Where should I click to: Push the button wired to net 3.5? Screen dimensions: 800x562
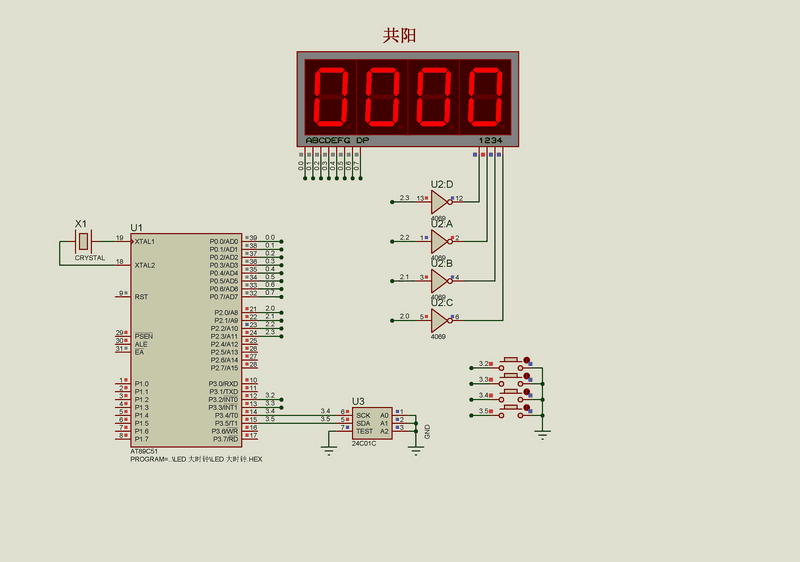(511, 411)
